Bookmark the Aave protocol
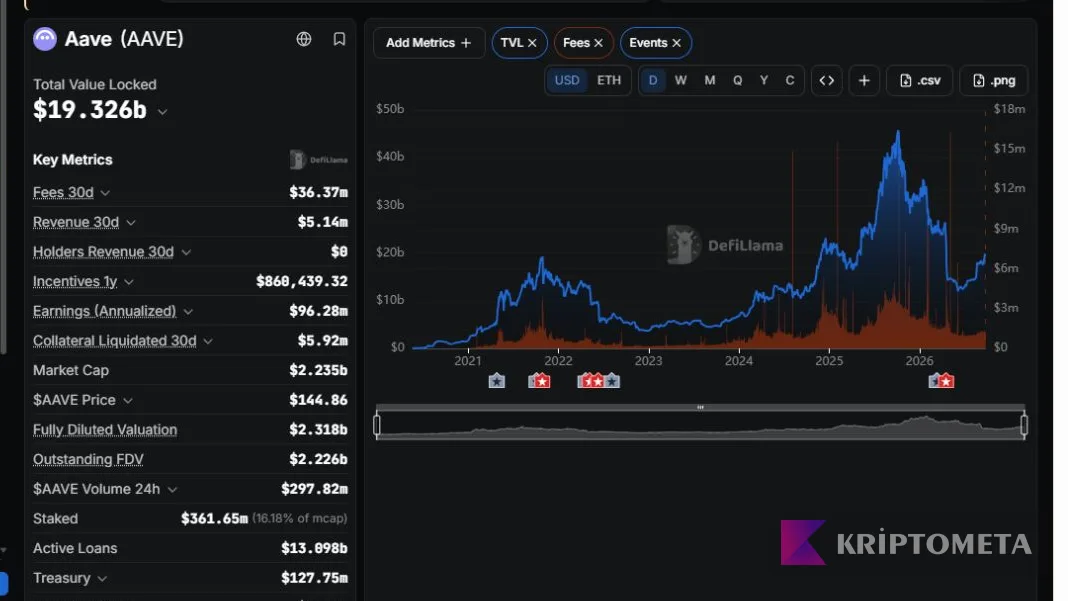Screen dimensions: 1068x601 point(339,40)
